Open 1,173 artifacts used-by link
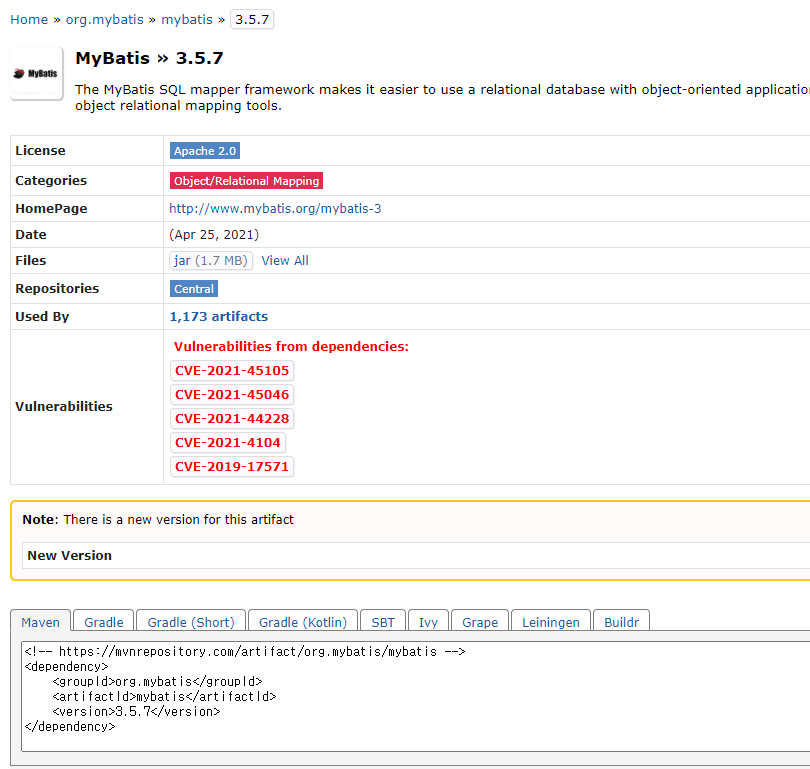This screenshot has height=769, width=810. 219,317
